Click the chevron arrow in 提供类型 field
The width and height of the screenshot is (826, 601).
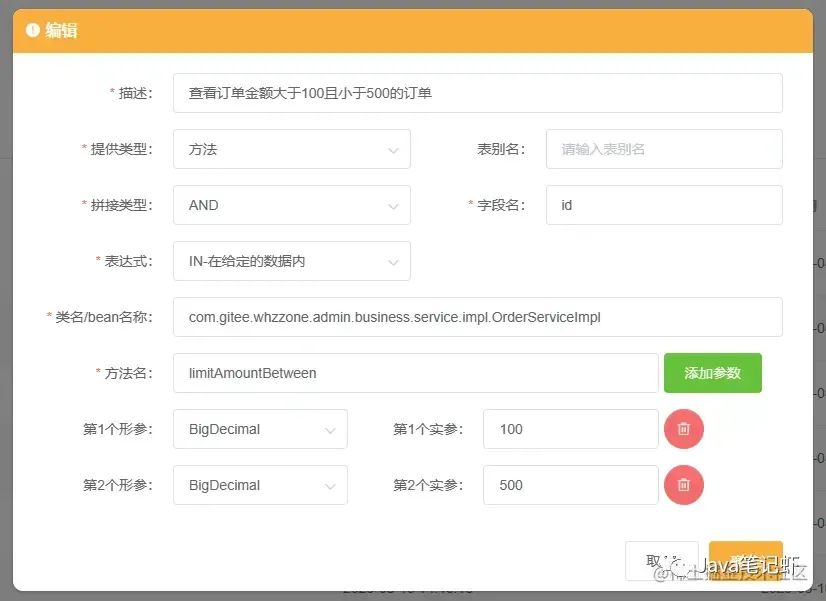pos(393,150)
